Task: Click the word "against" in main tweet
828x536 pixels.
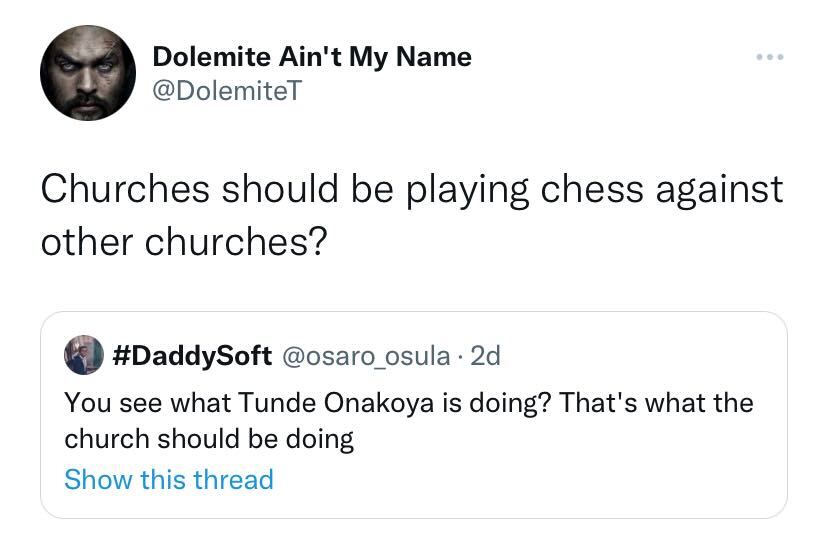Action: (x=720, y=189)
